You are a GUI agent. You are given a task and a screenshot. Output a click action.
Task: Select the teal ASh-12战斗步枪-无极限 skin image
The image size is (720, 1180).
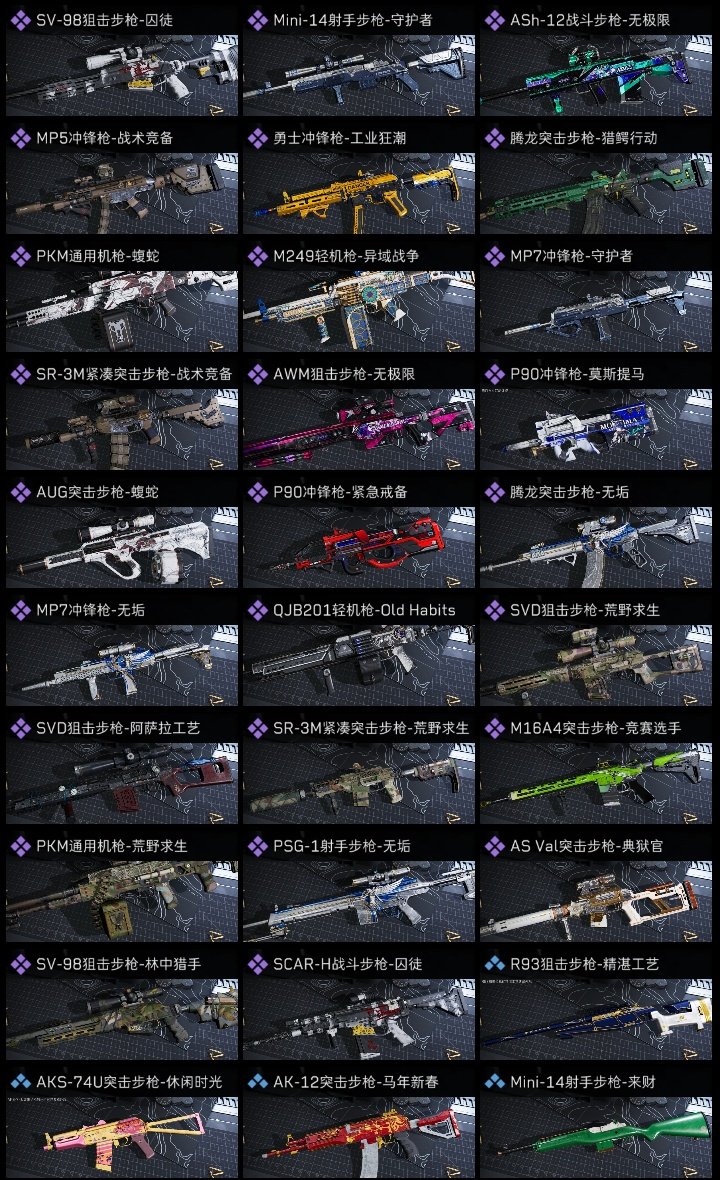[596, 76]
